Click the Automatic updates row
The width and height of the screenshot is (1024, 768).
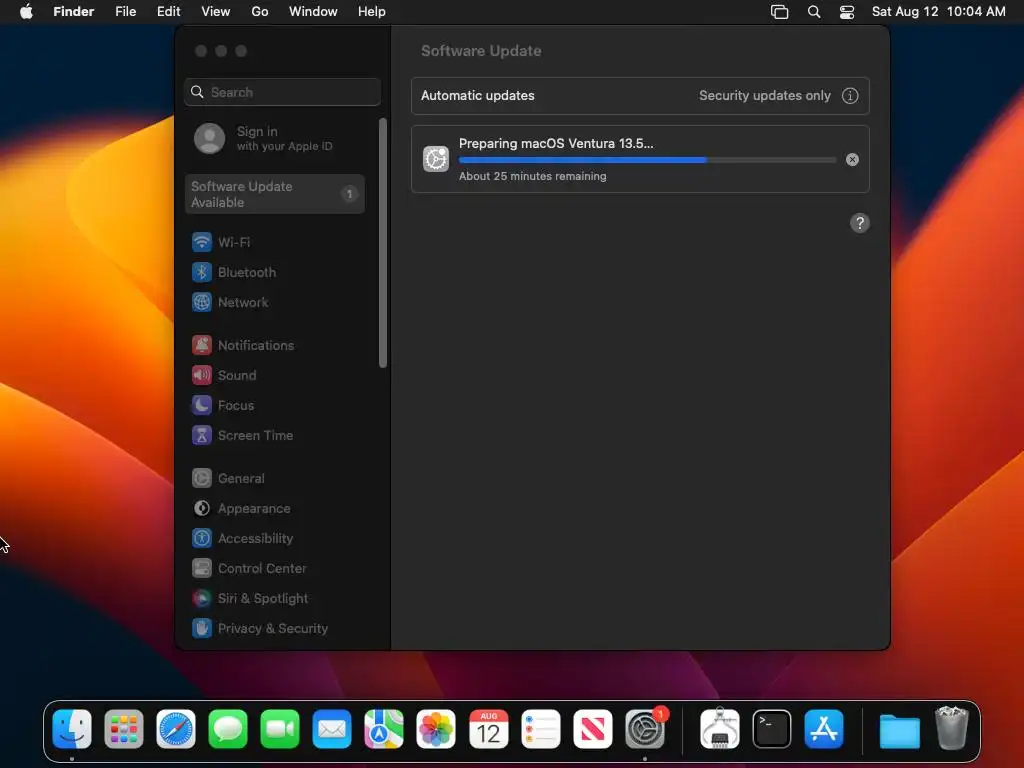[640, 96]
